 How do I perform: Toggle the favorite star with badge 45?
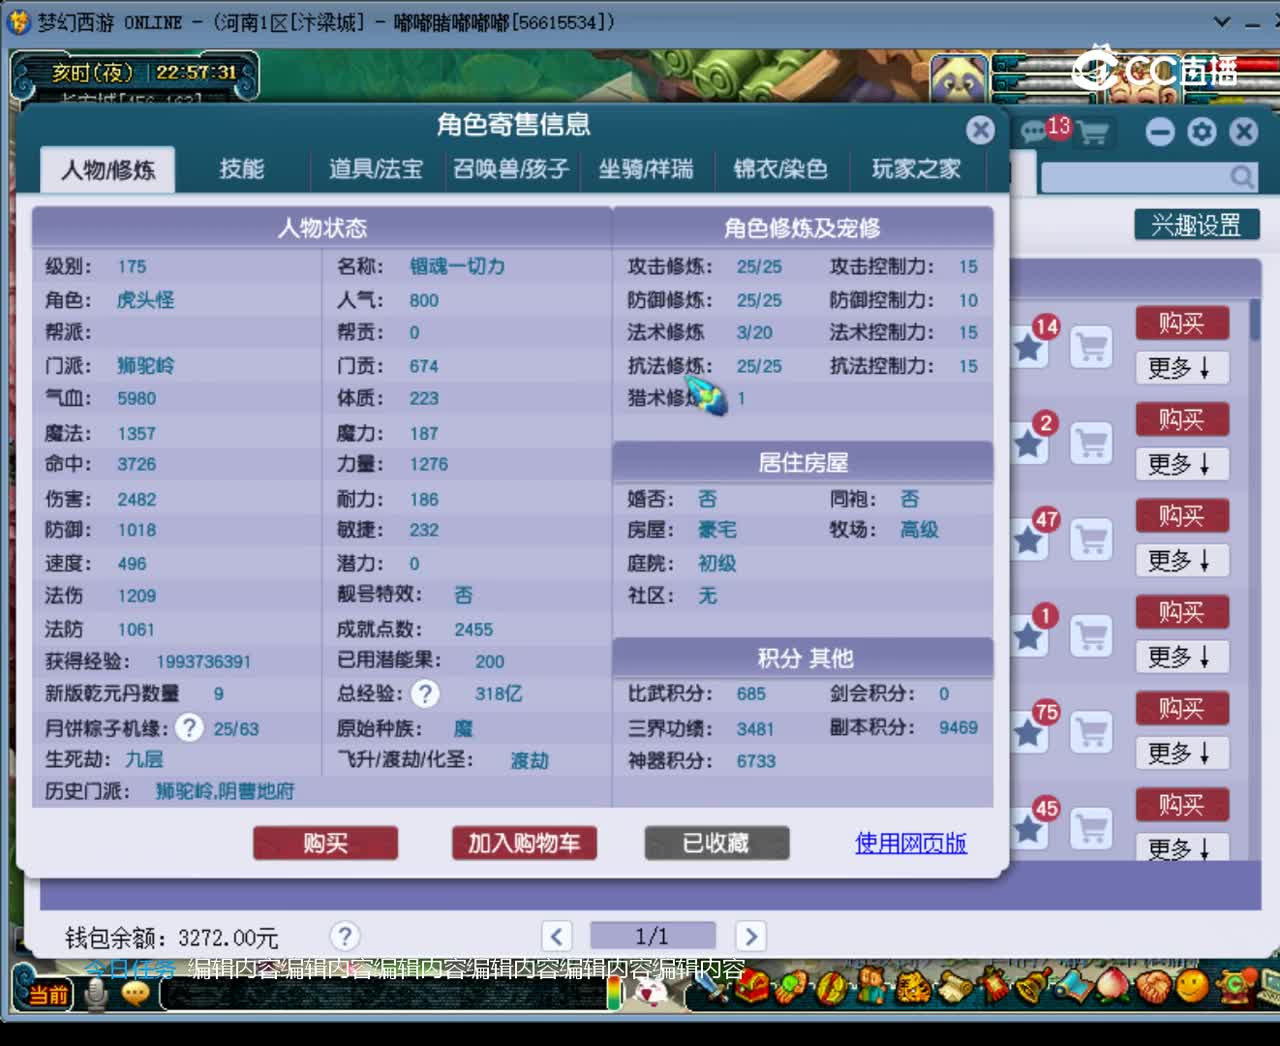(1028, 828)
